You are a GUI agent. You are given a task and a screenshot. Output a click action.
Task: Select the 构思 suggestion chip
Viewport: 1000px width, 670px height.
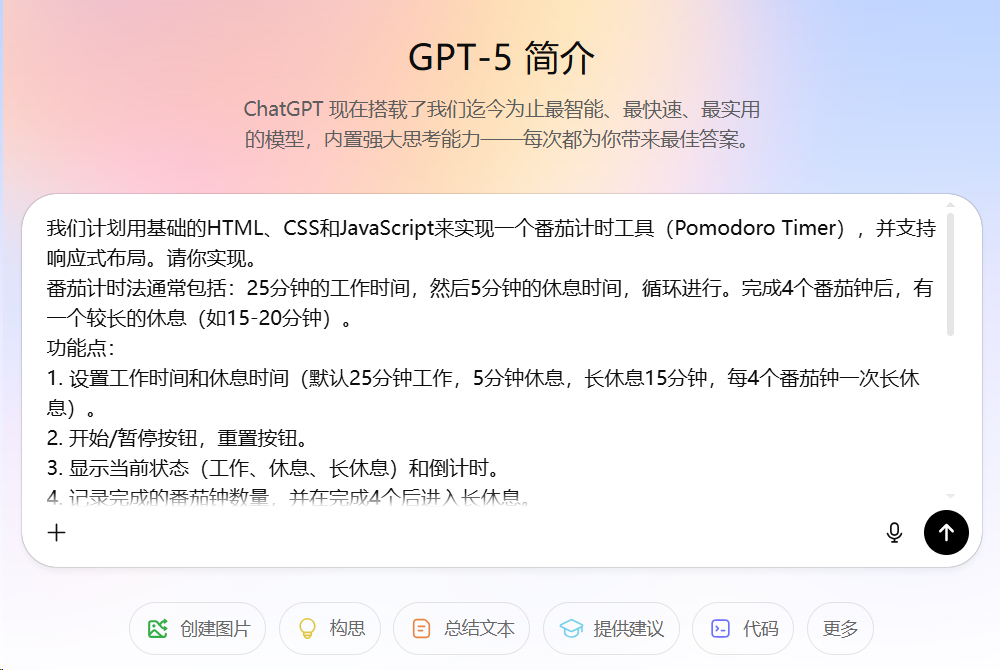tap(330, 629)
